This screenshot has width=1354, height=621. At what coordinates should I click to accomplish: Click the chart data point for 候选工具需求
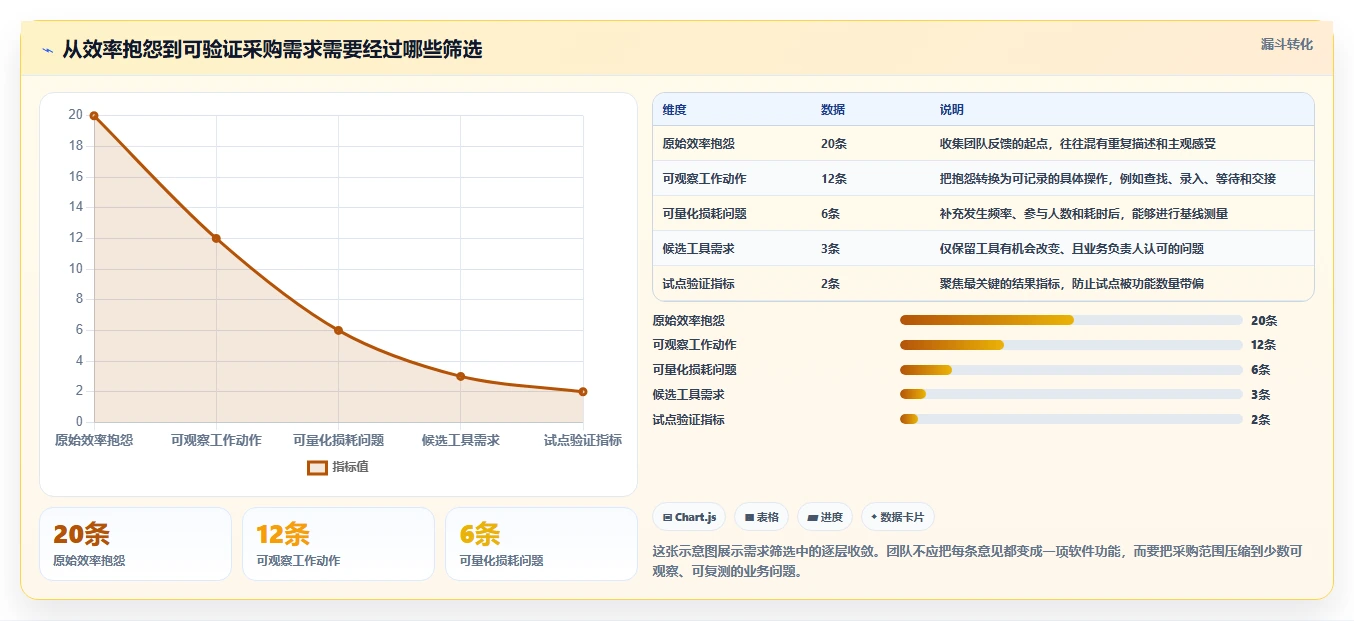point(461,376)
